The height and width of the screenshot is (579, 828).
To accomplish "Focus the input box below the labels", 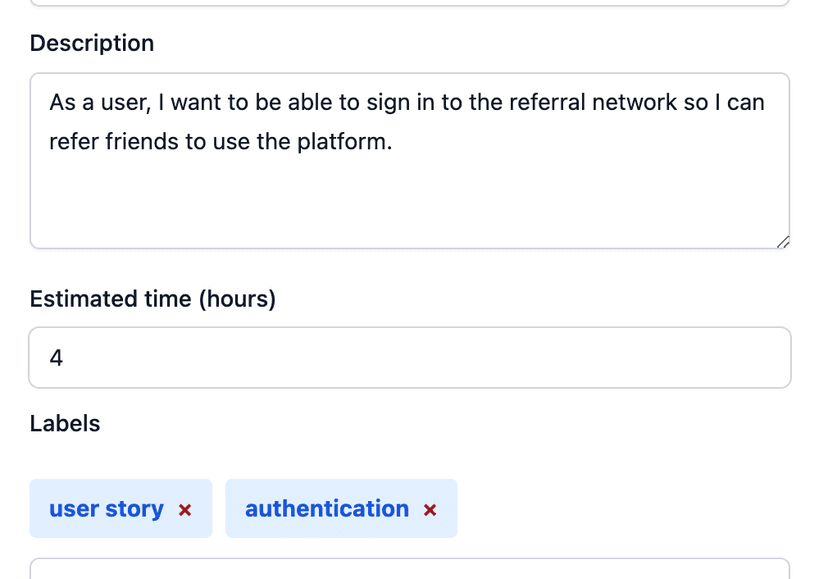I will pyautogui.click(x=410, y=569).
